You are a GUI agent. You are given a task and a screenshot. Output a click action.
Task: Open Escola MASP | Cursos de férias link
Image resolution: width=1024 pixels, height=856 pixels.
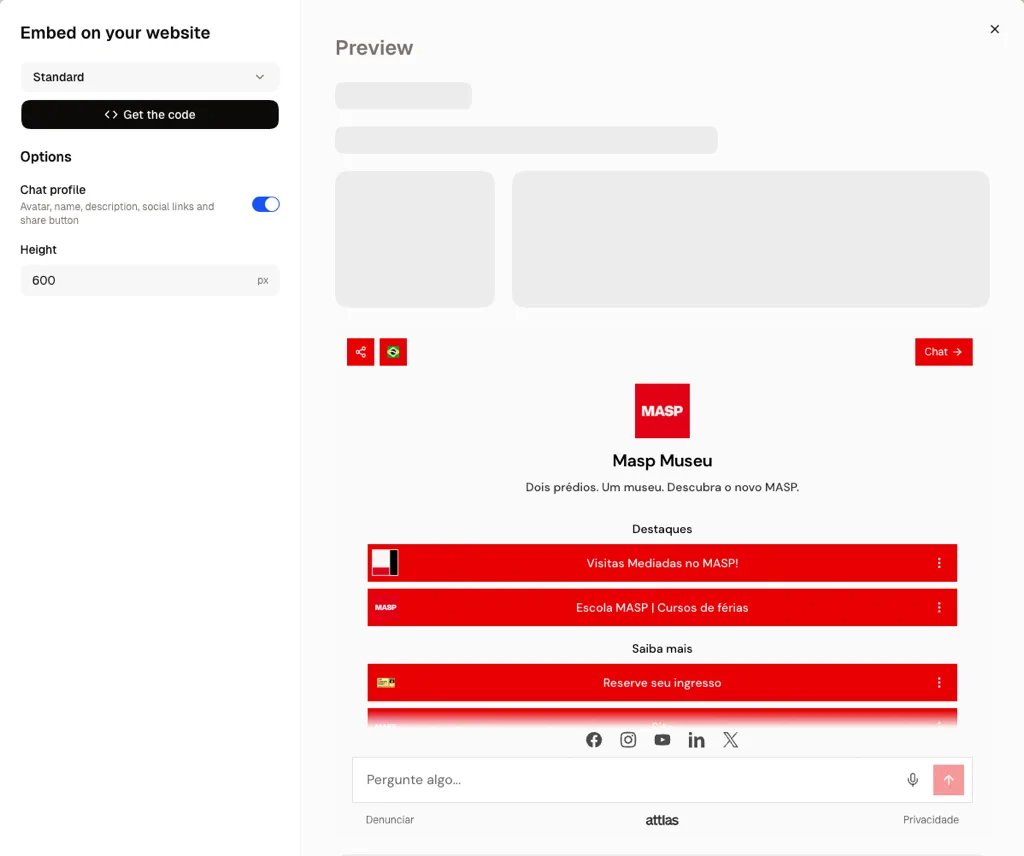pyautogui.click(x=662, y=607)
